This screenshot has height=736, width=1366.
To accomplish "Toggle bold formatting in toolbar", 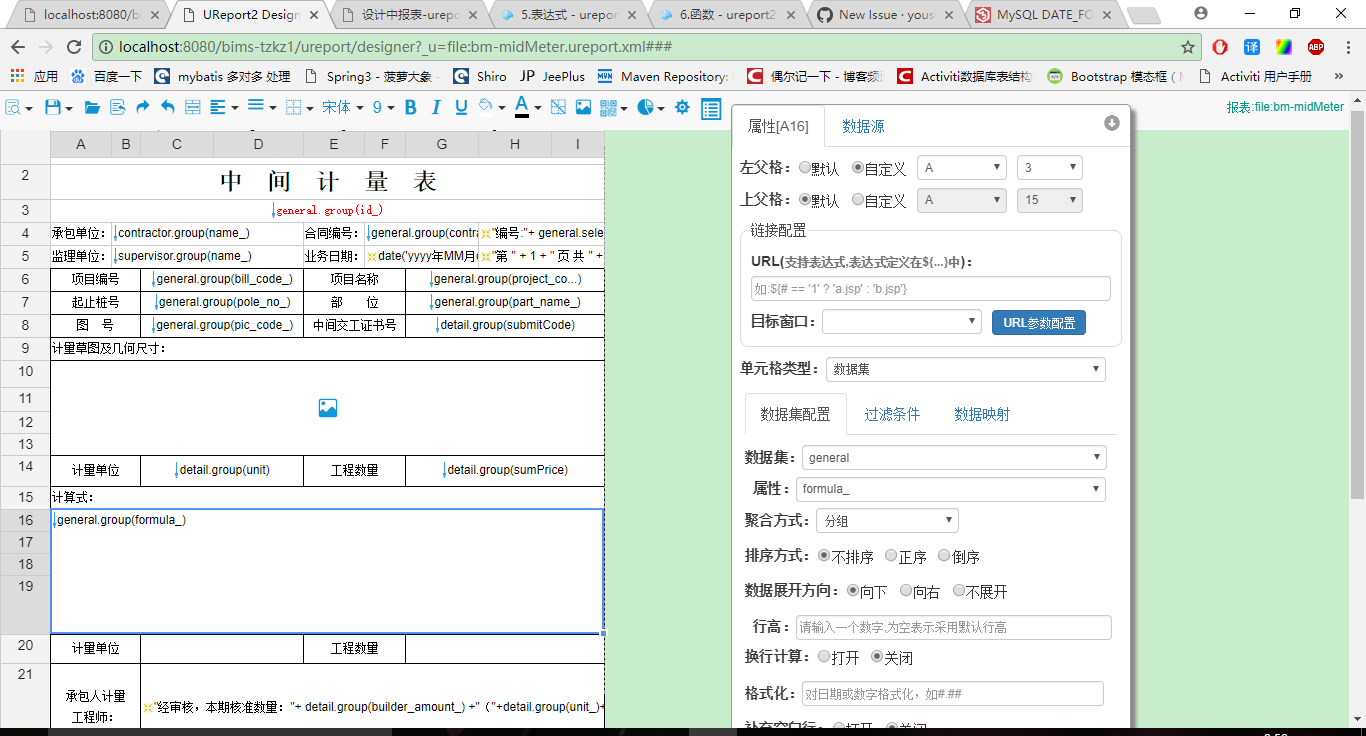I will (x=410, y=107).
